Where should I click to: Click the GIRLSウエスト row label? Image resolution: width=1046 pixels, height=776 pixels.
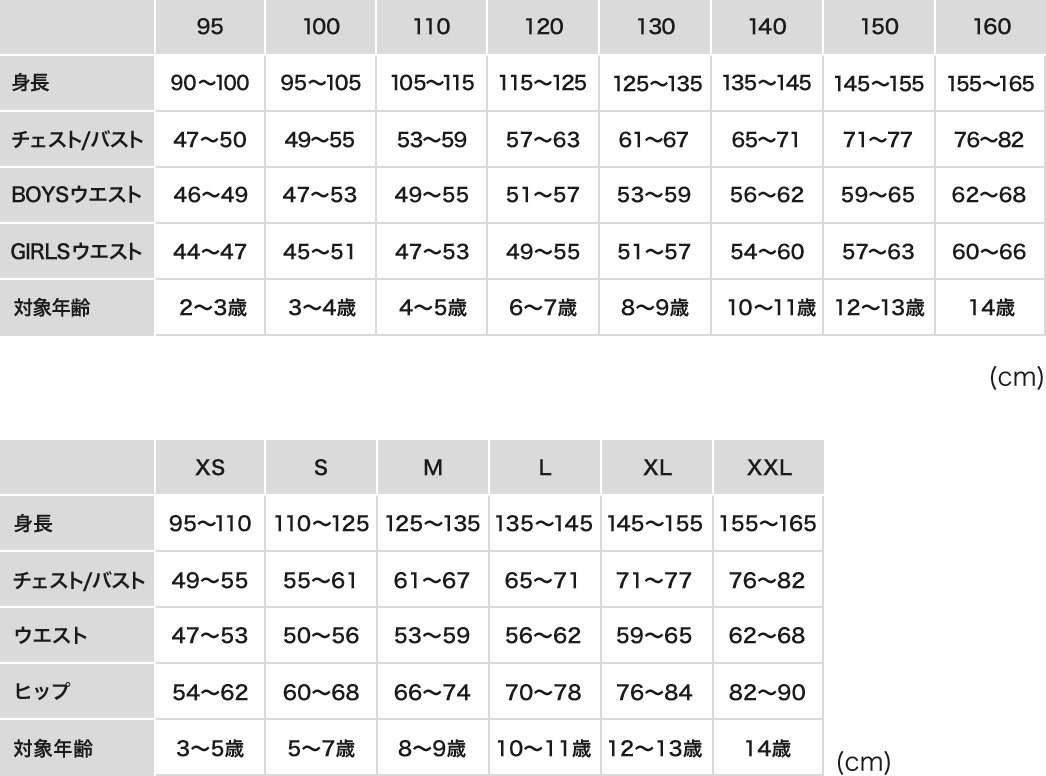(x=70, y=251)
